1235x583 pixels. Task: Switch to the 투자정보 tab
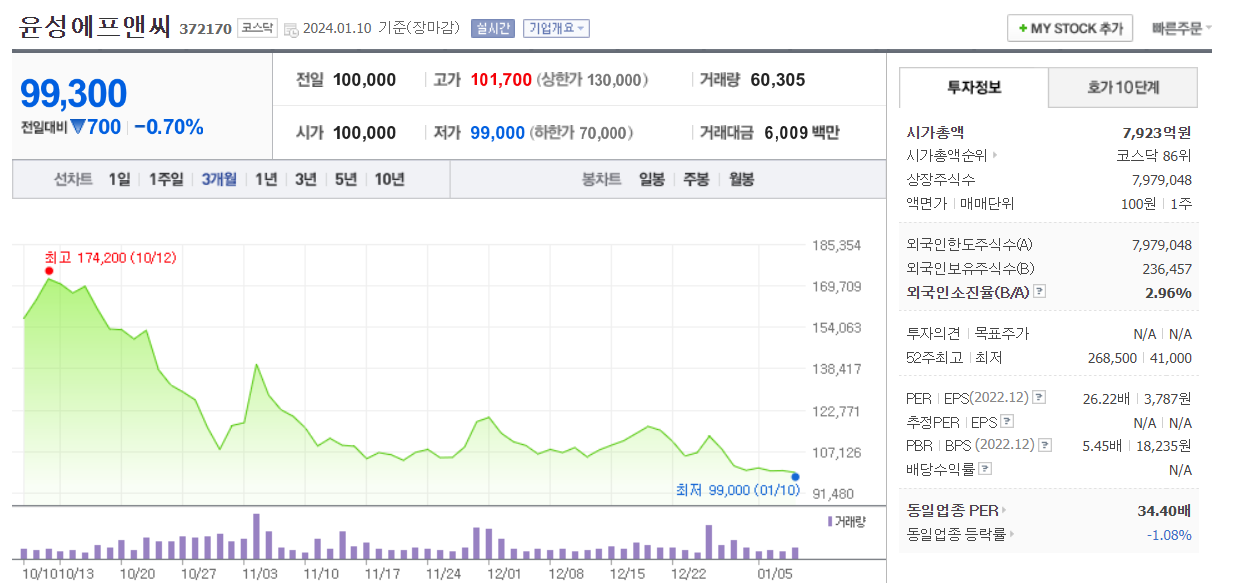pos(974,87)
